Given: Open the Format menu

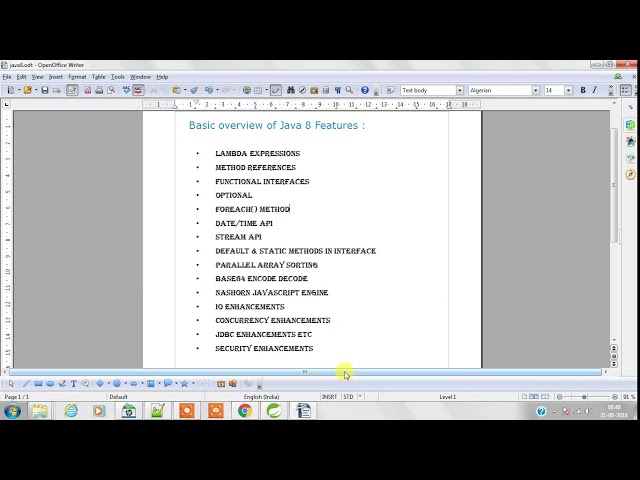Looking at the screenshot, I should tap(77, 77).
